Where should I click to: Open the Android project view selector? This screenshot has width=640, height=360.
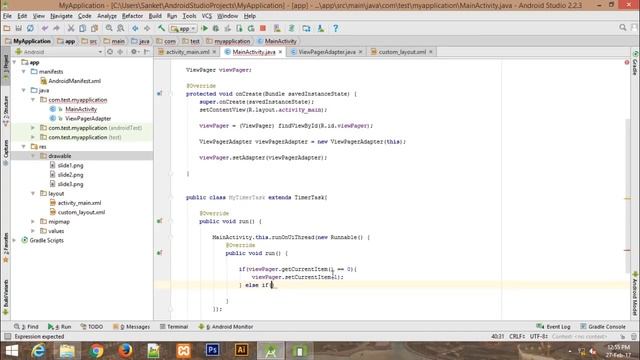coord(59,52)
